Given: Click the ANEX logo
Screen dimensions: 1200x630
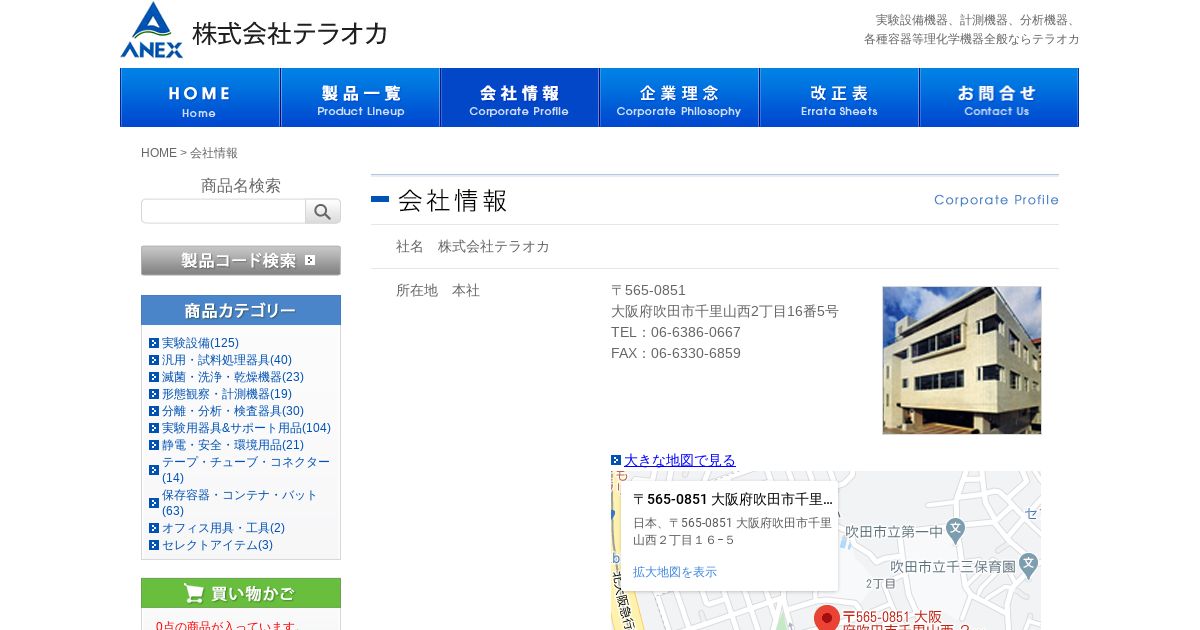Looking at the screenshot, I should (152, 30).
